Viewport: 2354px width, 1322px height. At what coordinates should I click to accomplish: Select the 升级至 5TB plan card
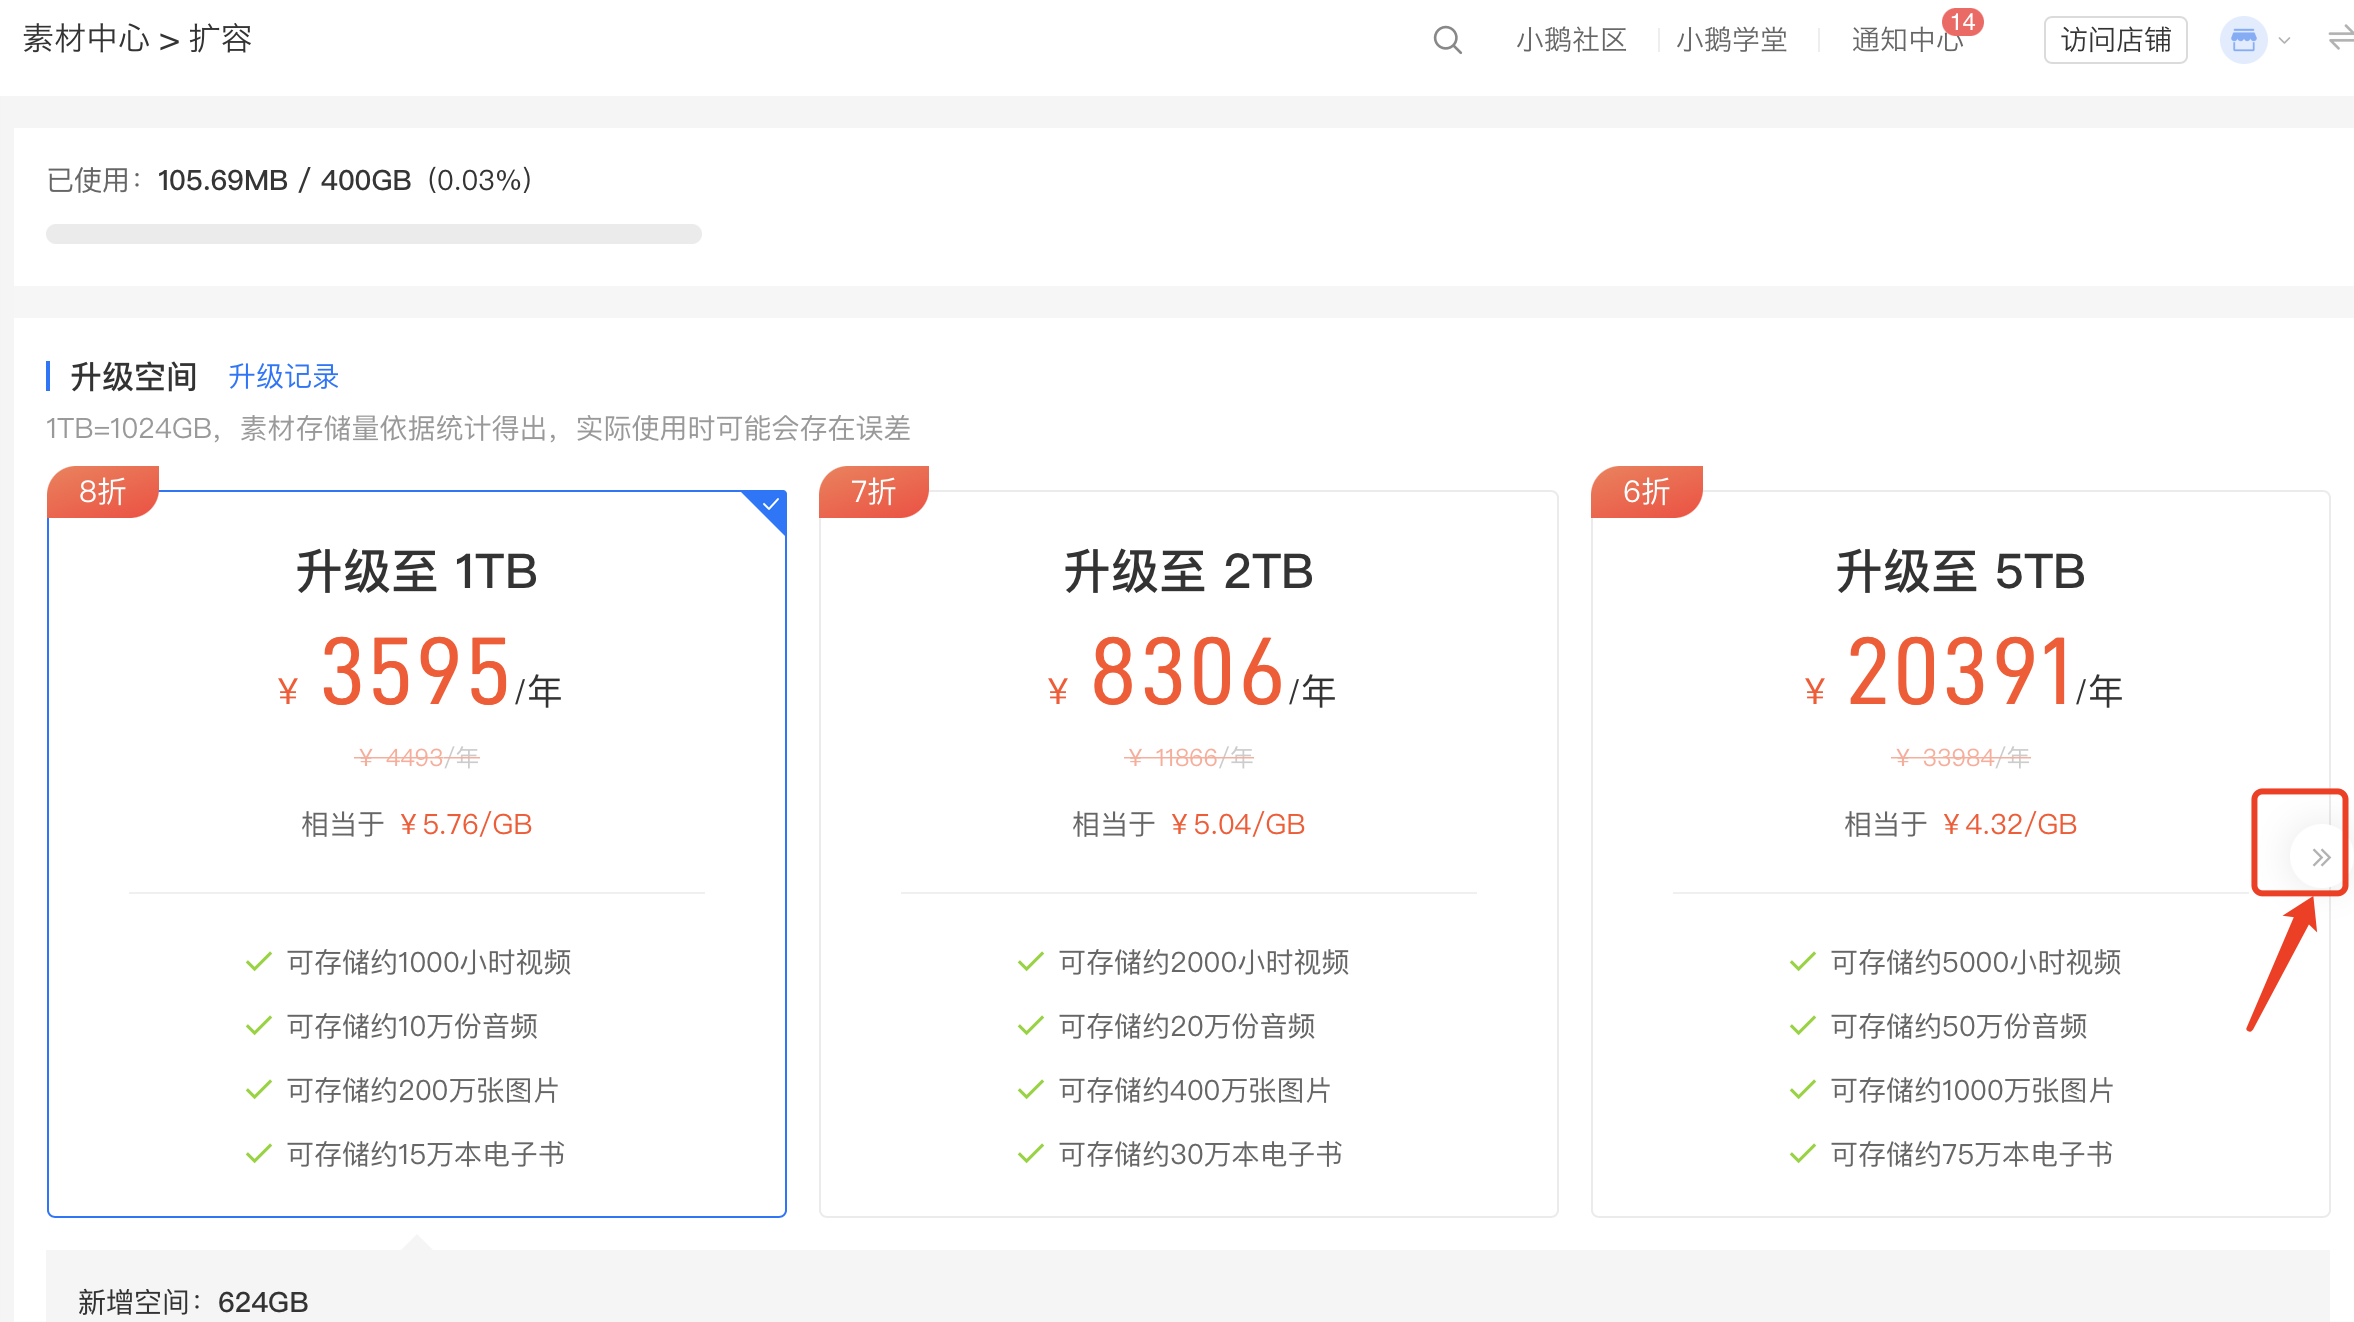click(x=1961, y=853)
